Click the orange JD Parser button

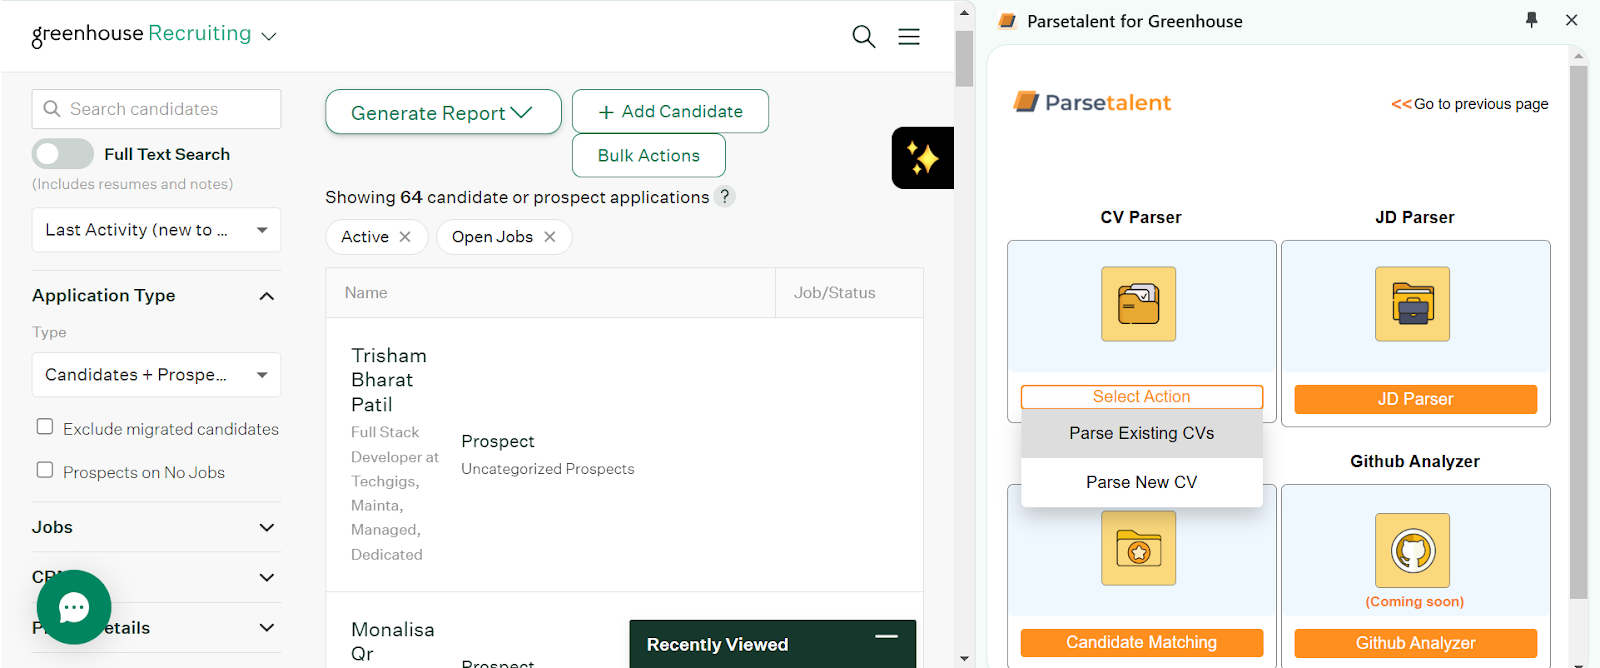(x=1415, y=399)
